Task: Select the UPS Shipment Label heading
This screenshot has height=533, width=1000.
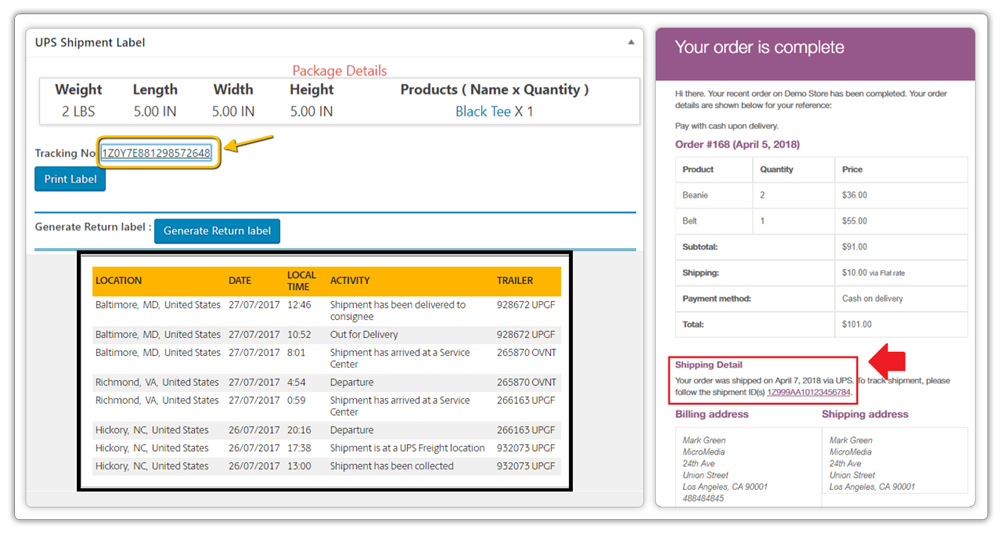Action: point(90,43)
